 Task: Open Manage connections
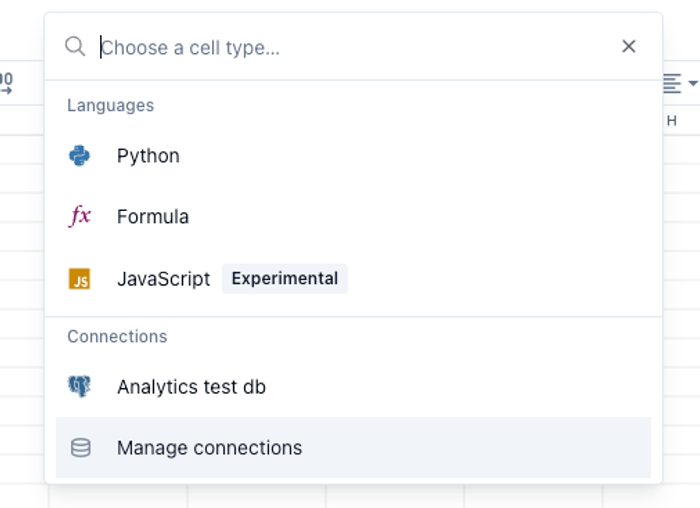click(209, 448)
